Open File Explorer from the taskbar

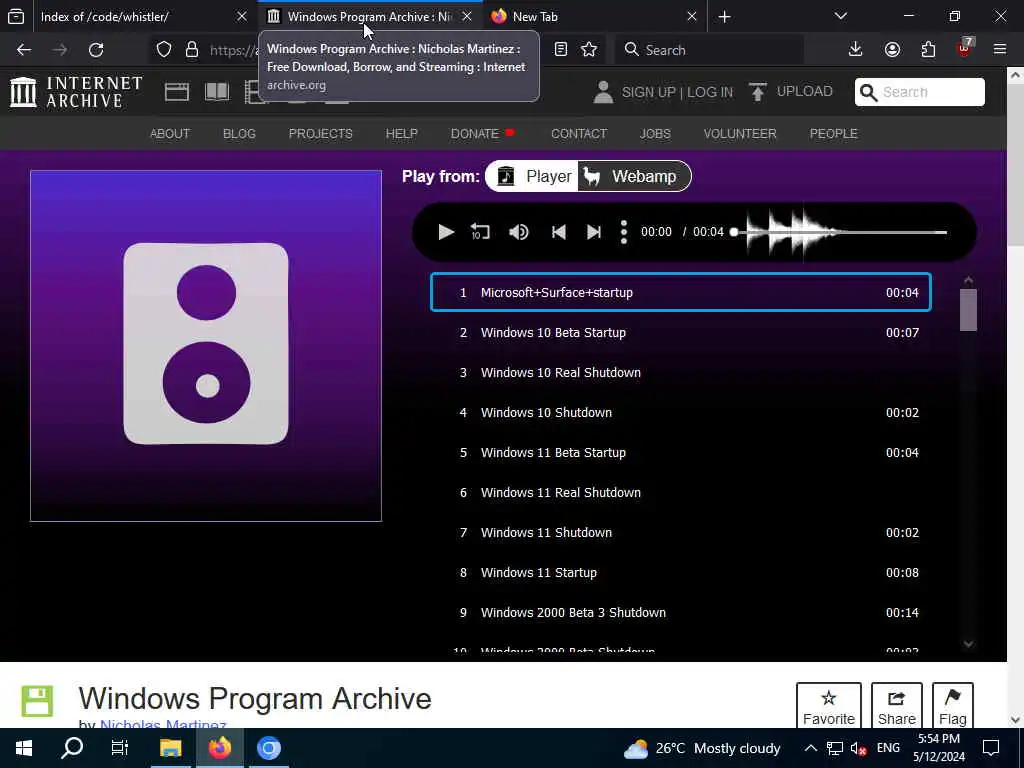(x=170, y=748)
